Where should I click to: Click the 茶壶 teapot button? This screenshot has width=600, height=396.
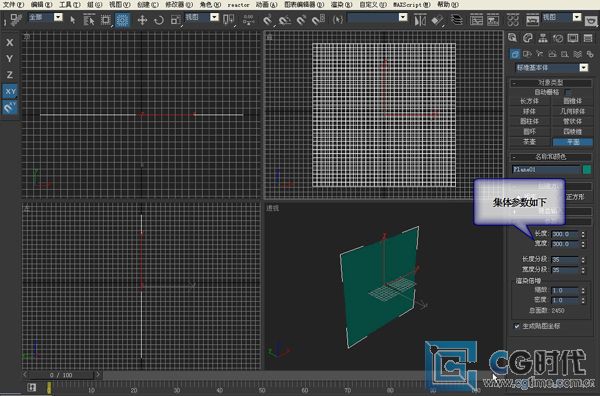coord(530,142)
